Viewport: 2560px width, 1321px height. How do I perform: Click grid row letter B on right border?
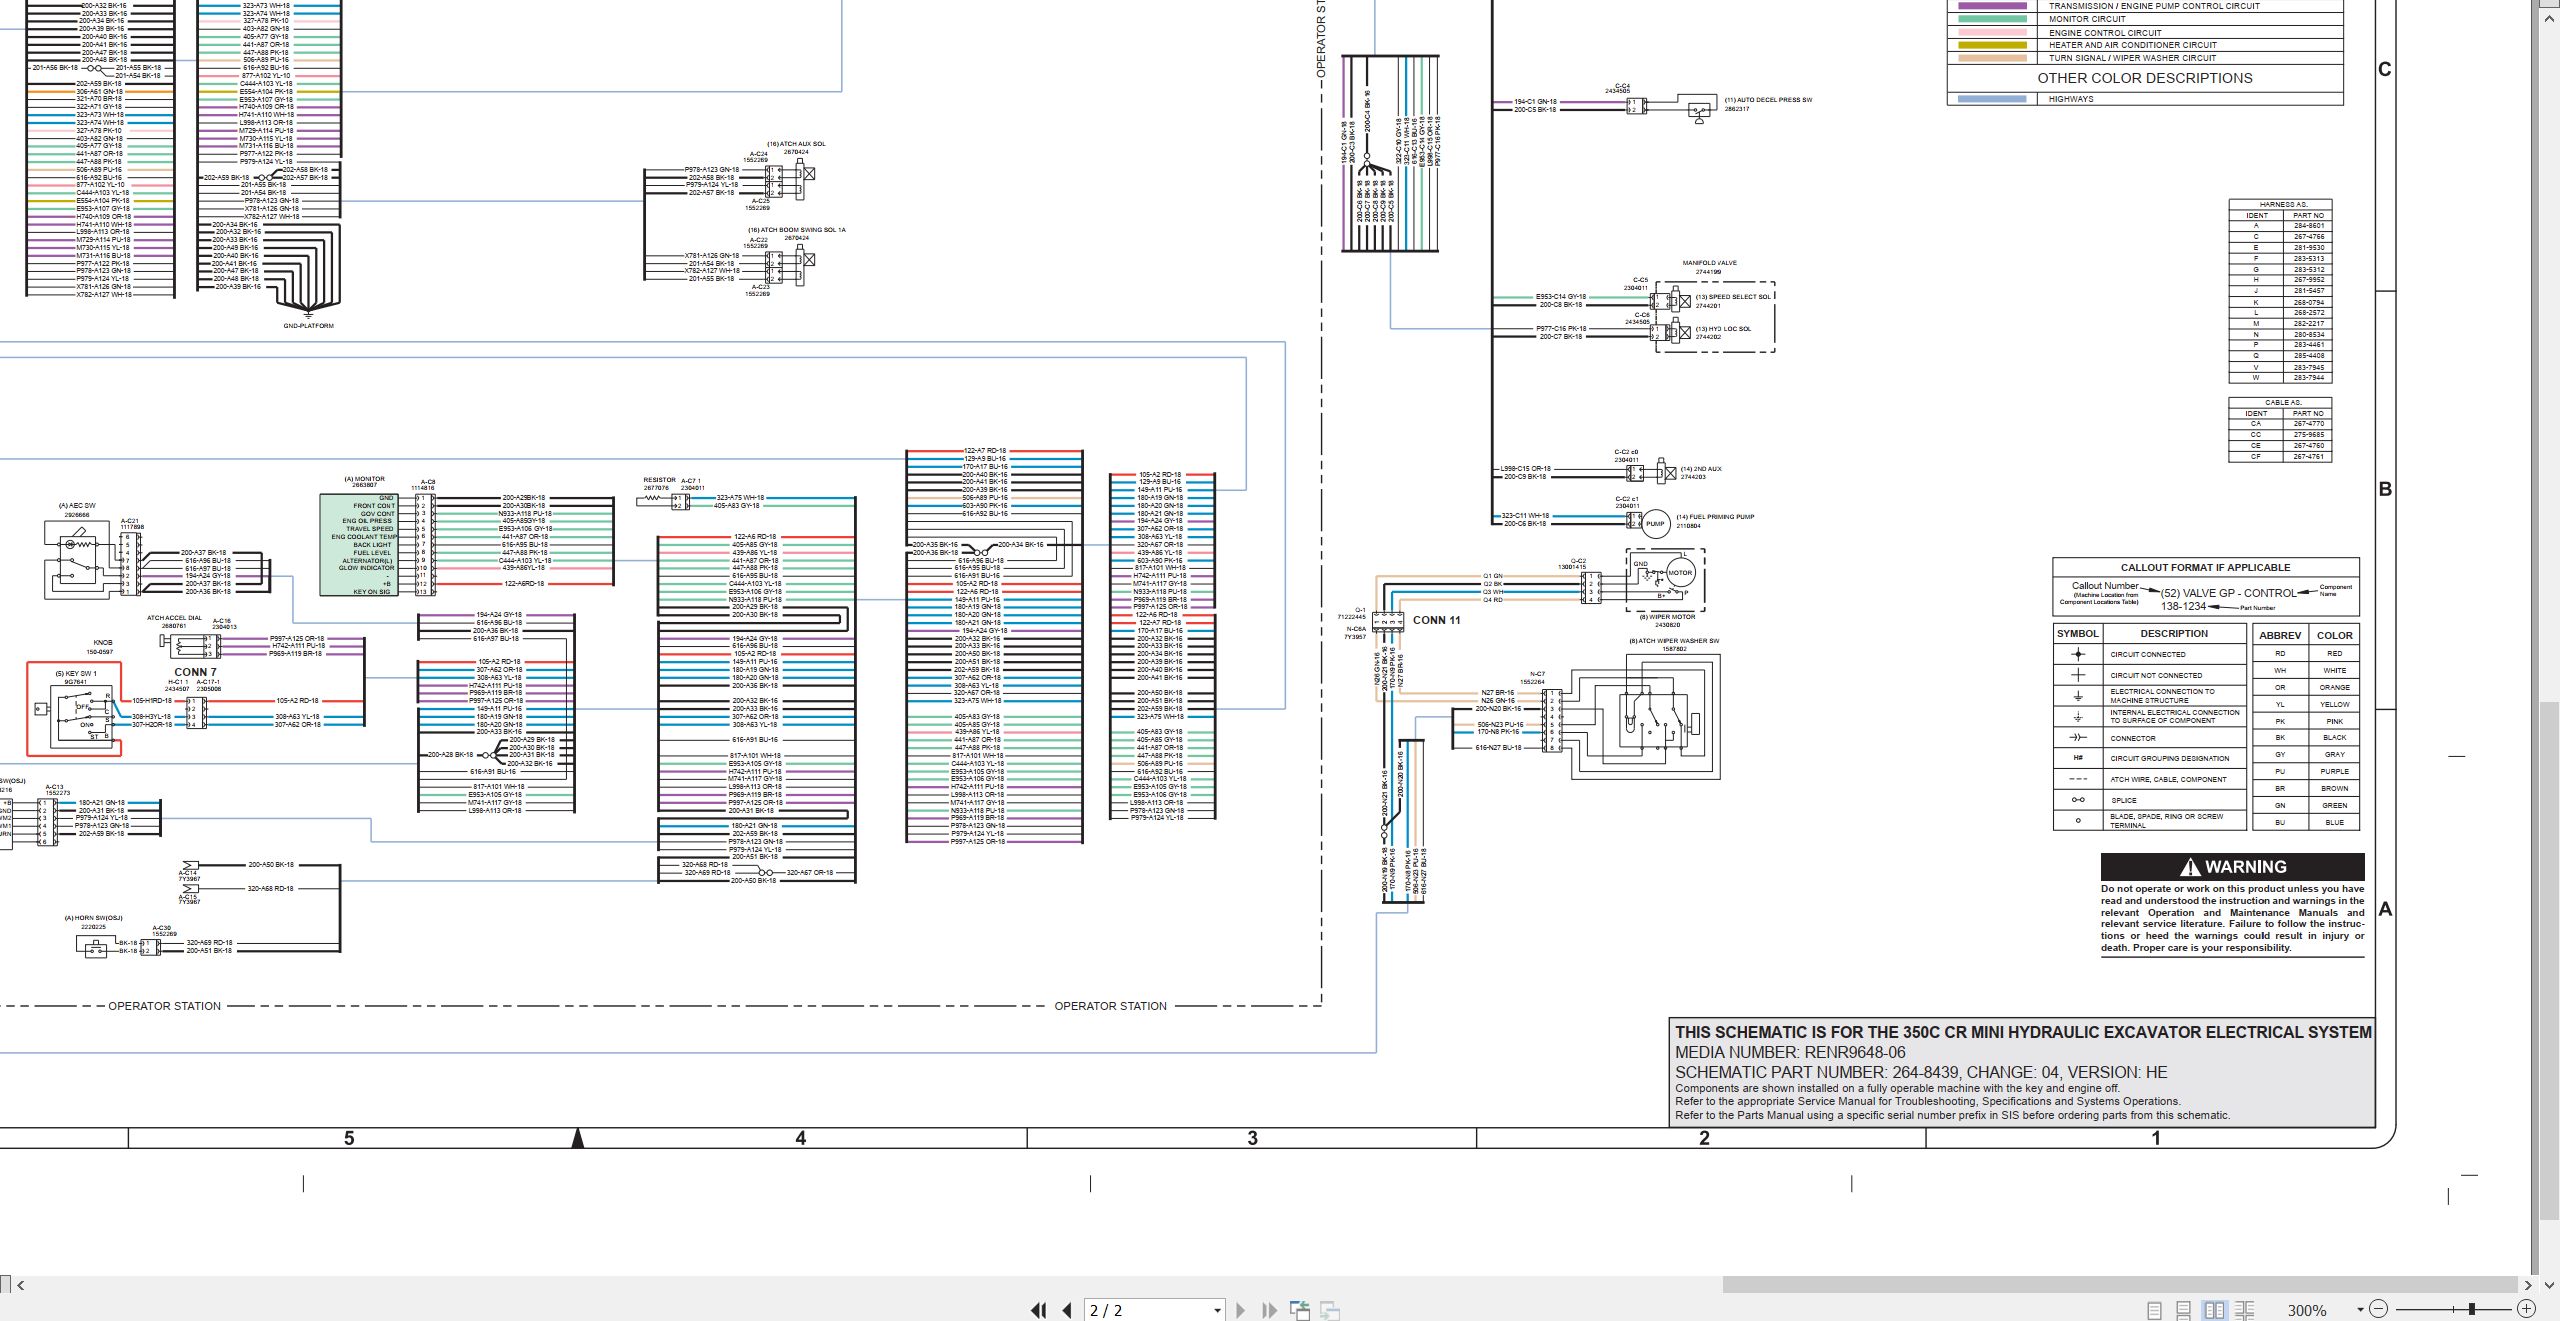click(2385, 489)
